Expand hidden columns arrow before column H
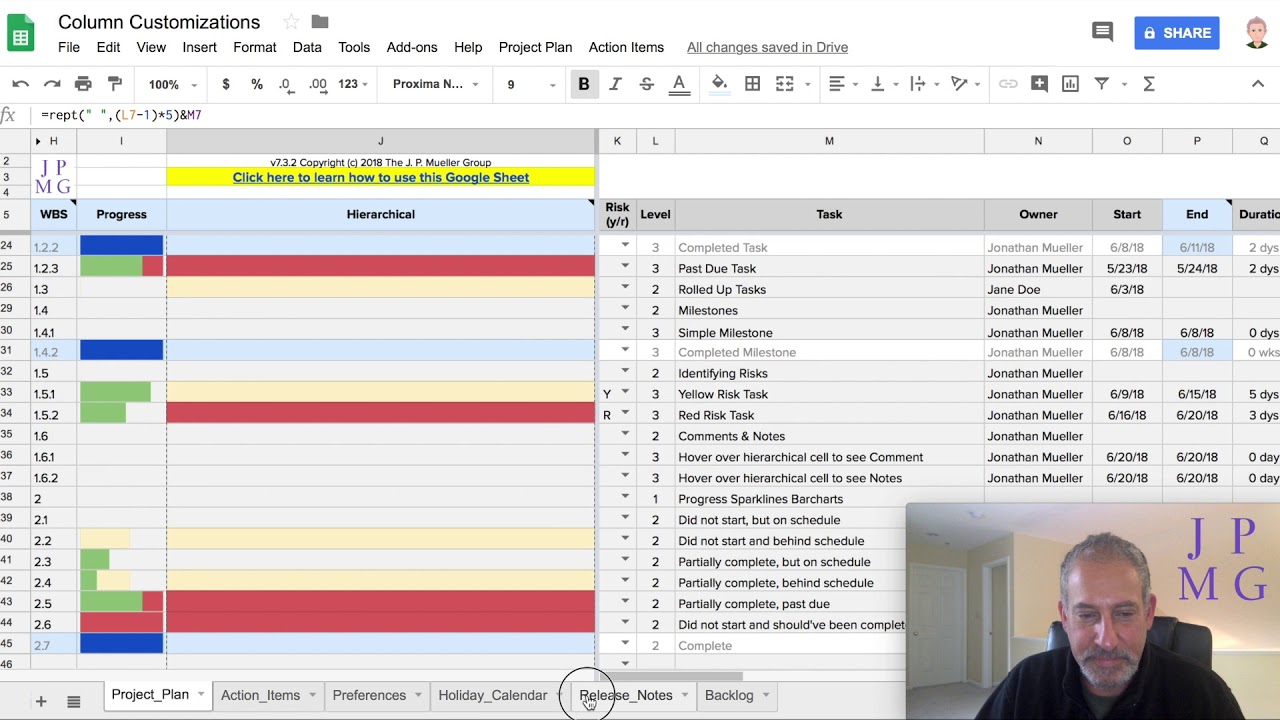 click(x=38, y=141)
